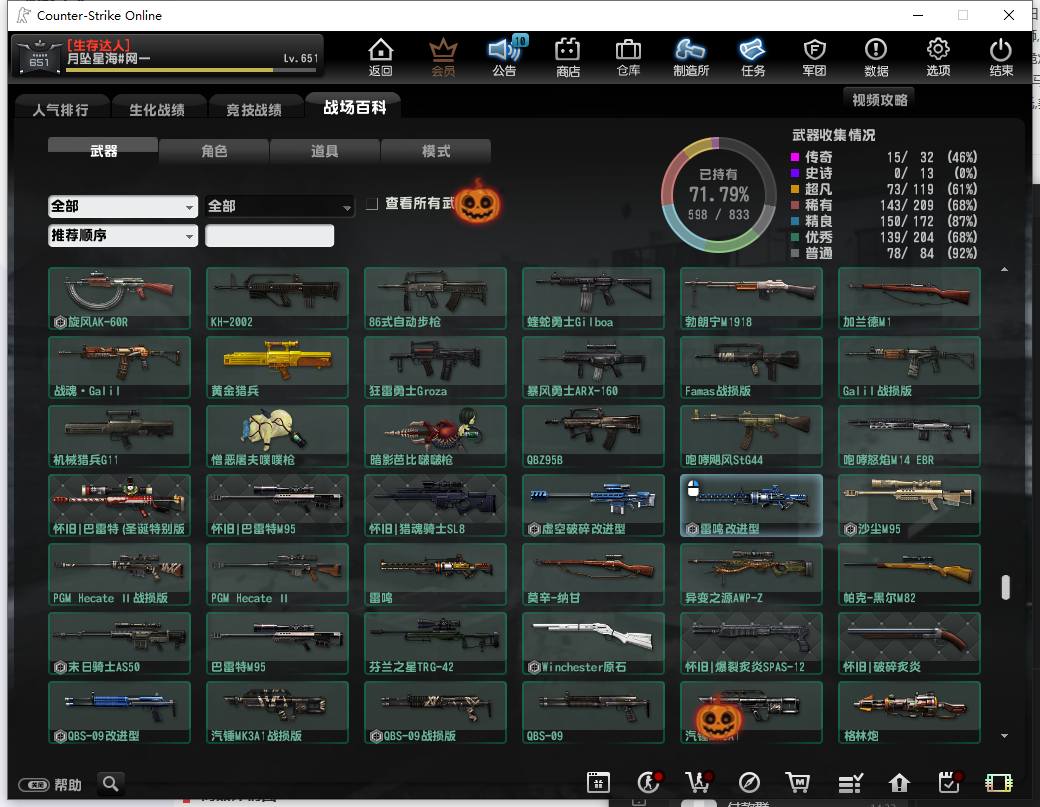
Task: Click the checklist icon in bottom bar
Action: (x=850, y=783)
